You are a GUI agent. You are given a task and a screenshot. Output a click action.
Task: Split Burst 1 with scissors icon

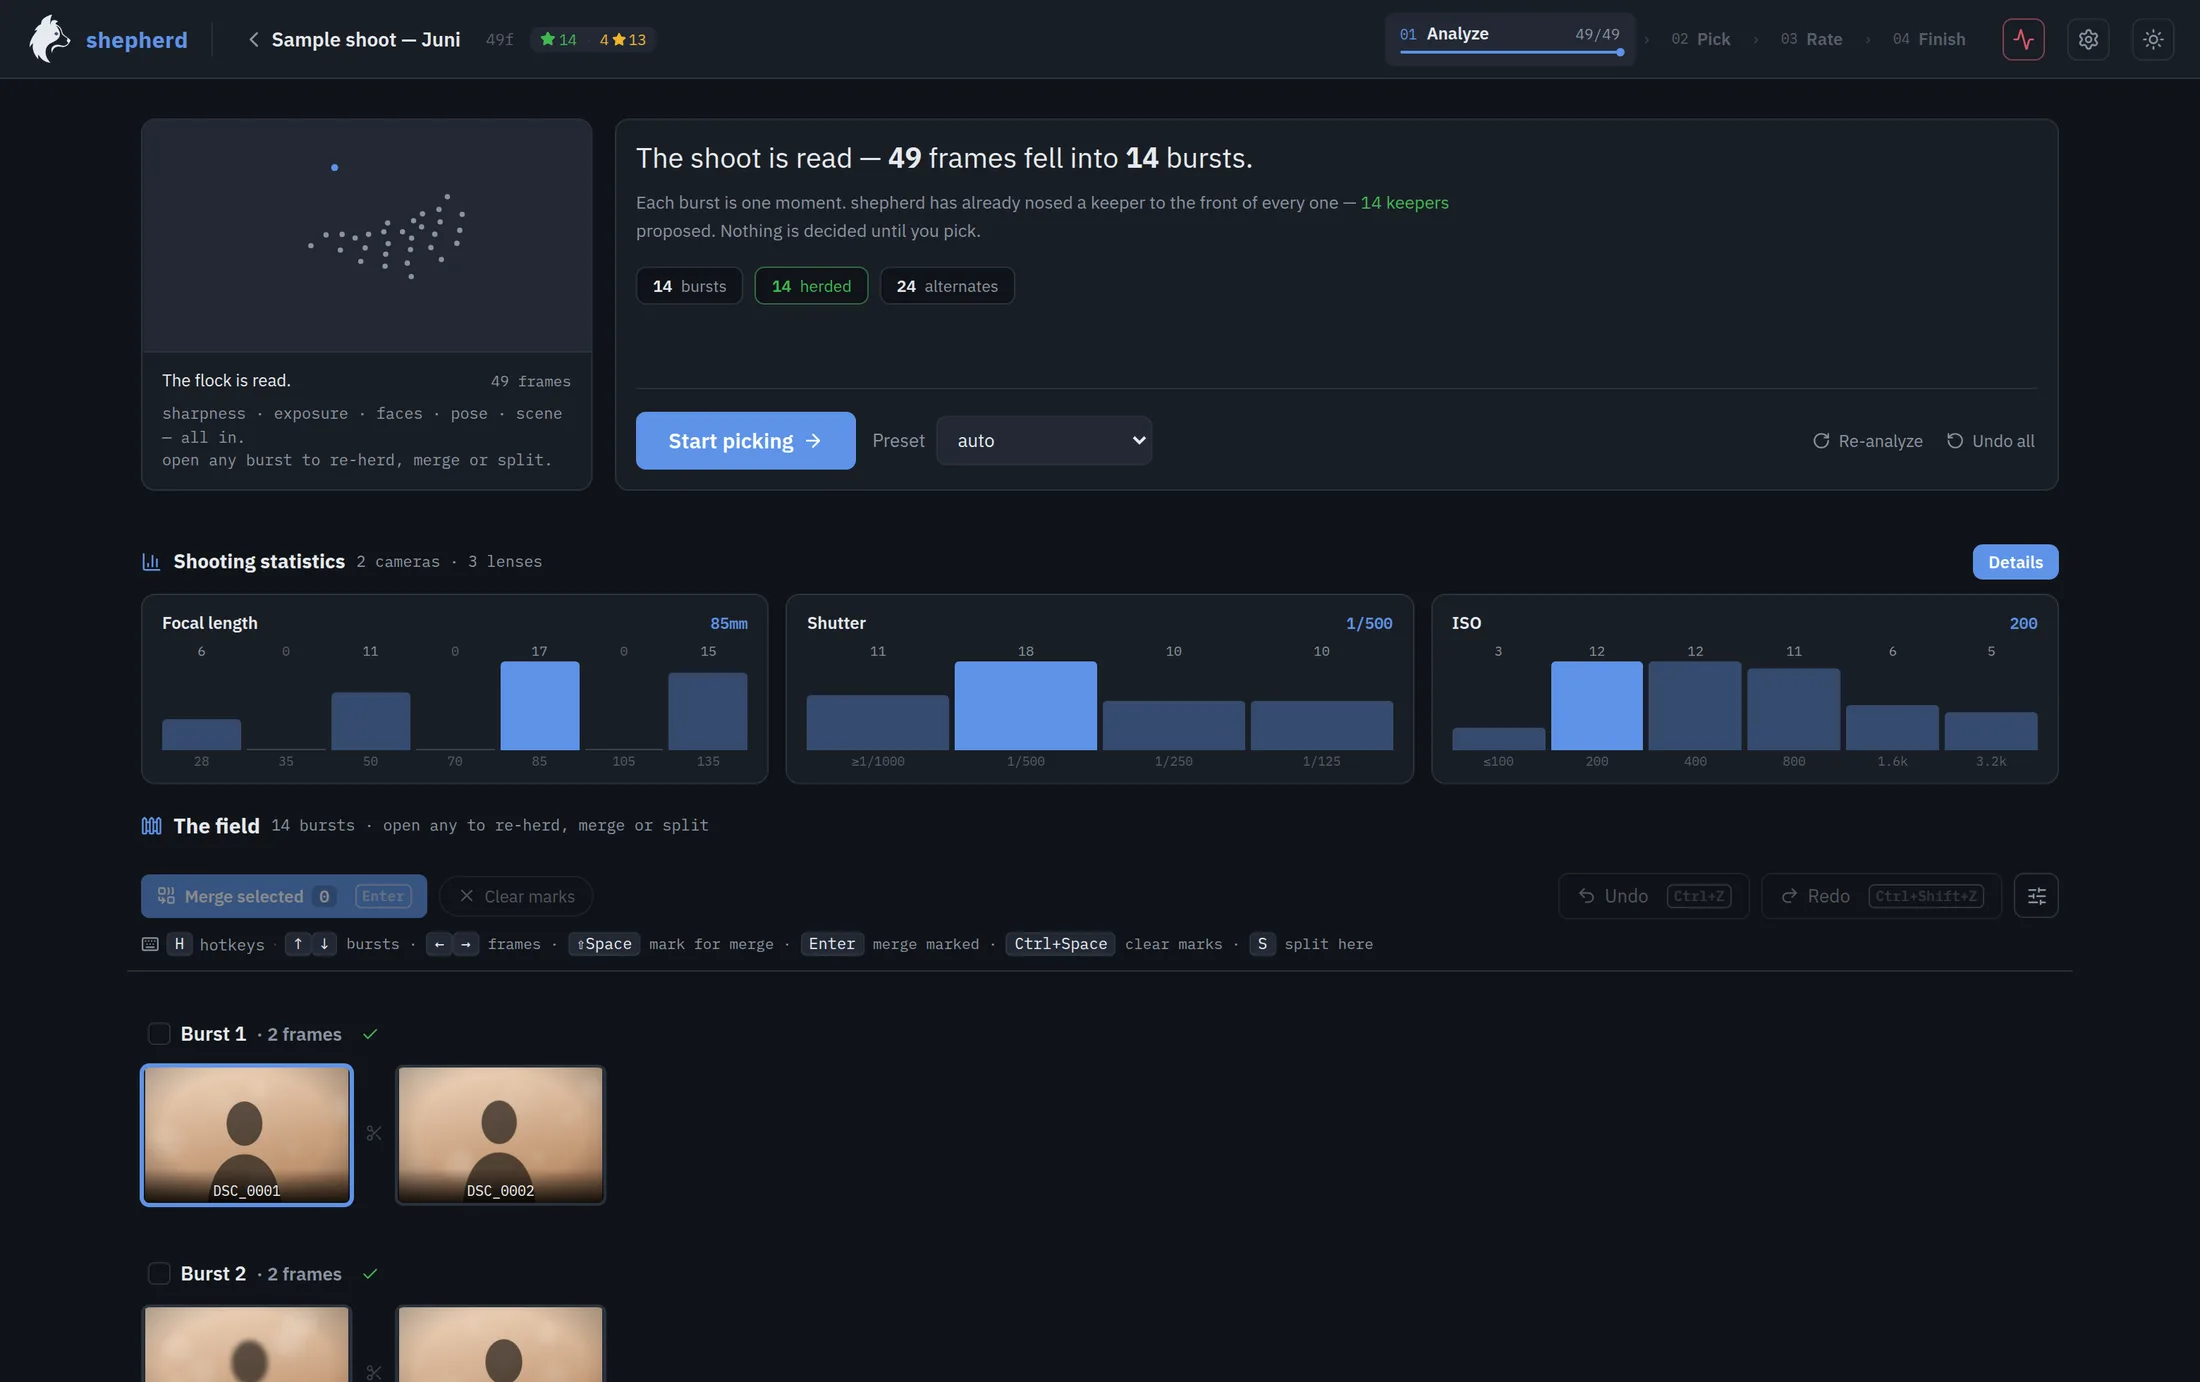tap(374, 1133)
